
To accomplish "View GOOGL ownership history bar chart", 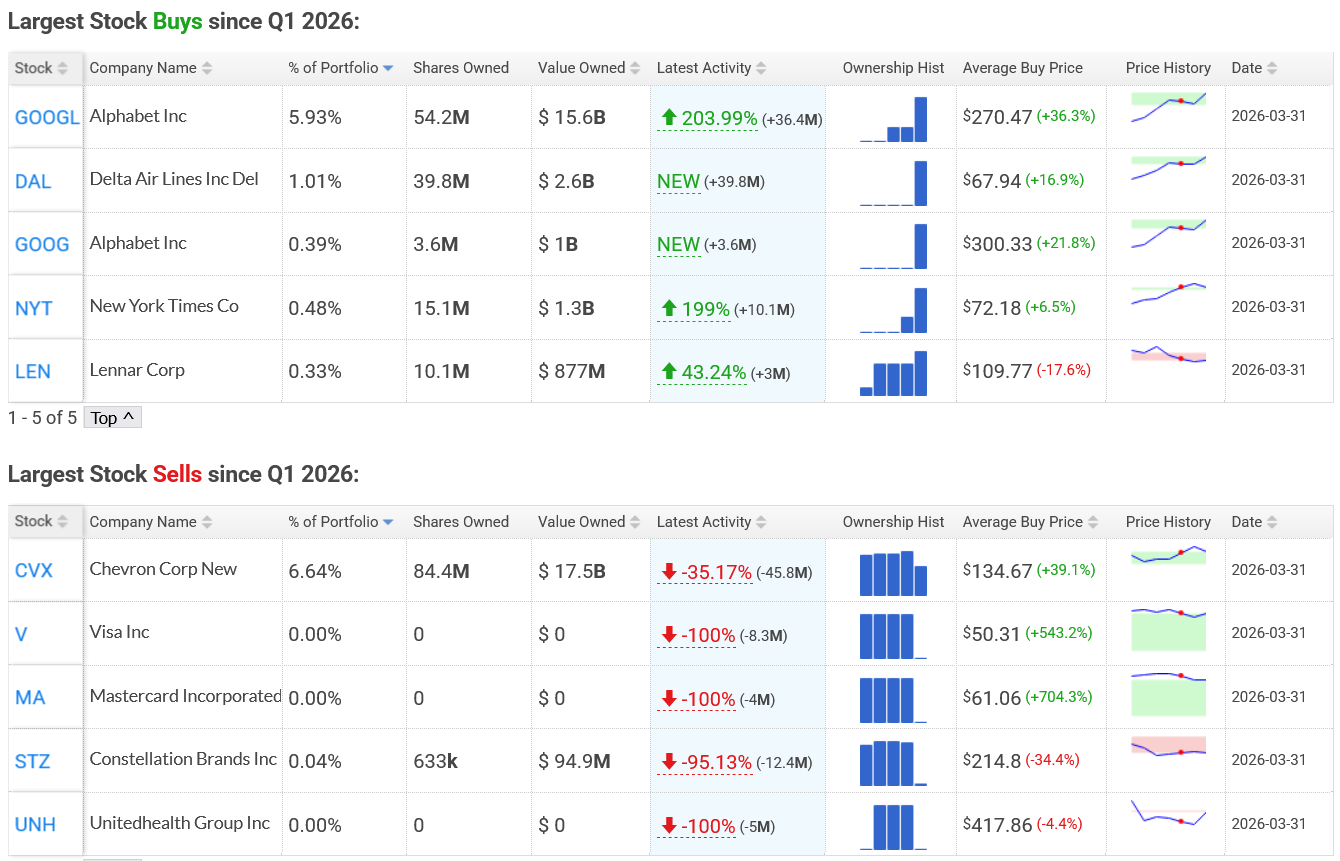I will pos(894,119).
